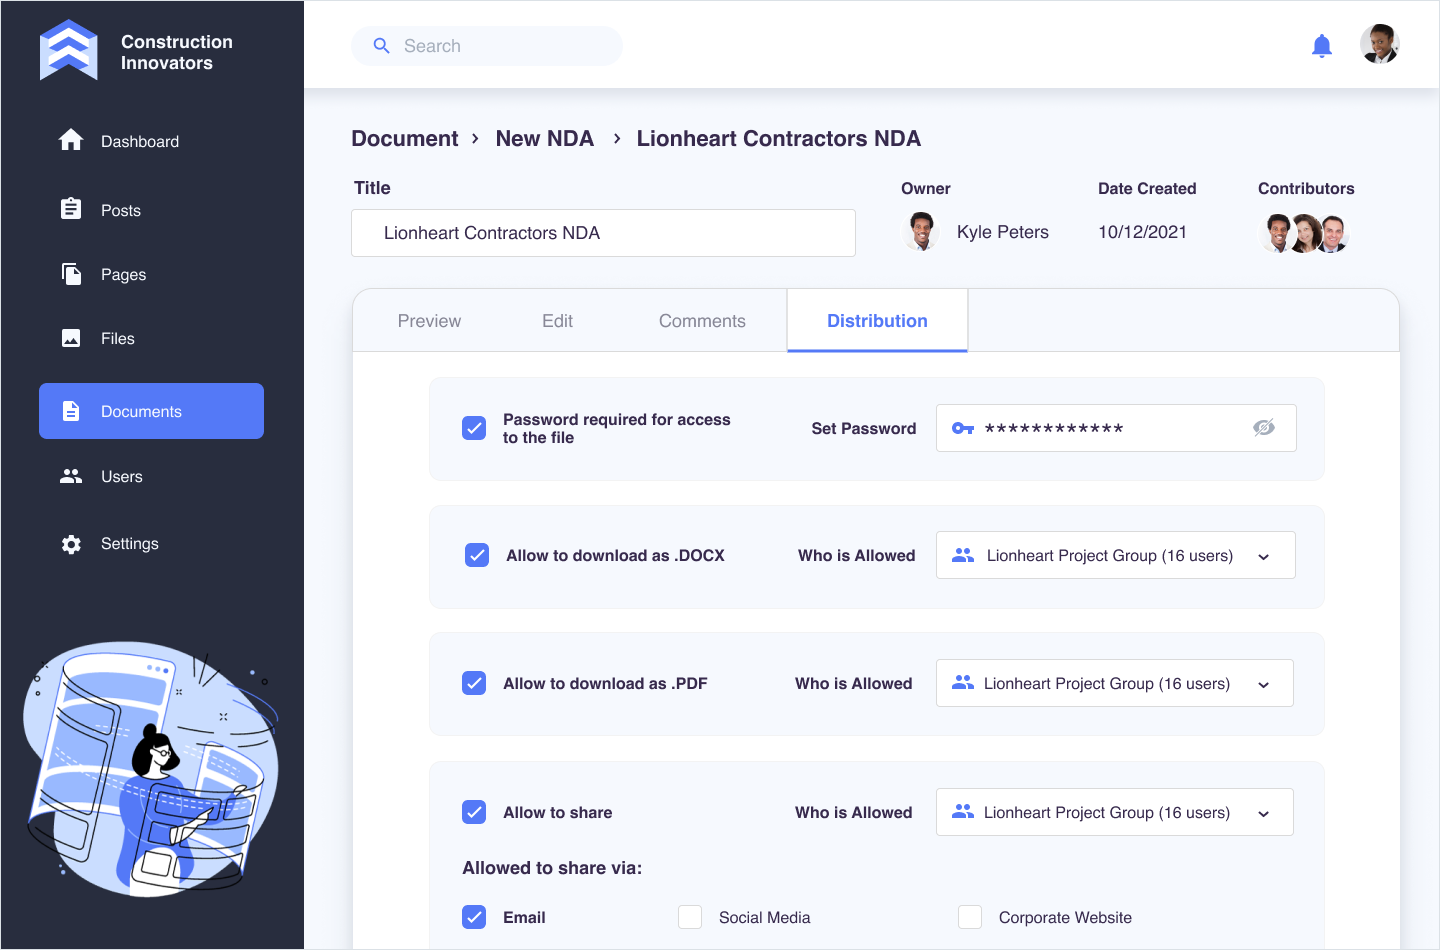Switch to the Comments tab

(x=702, y=321)
